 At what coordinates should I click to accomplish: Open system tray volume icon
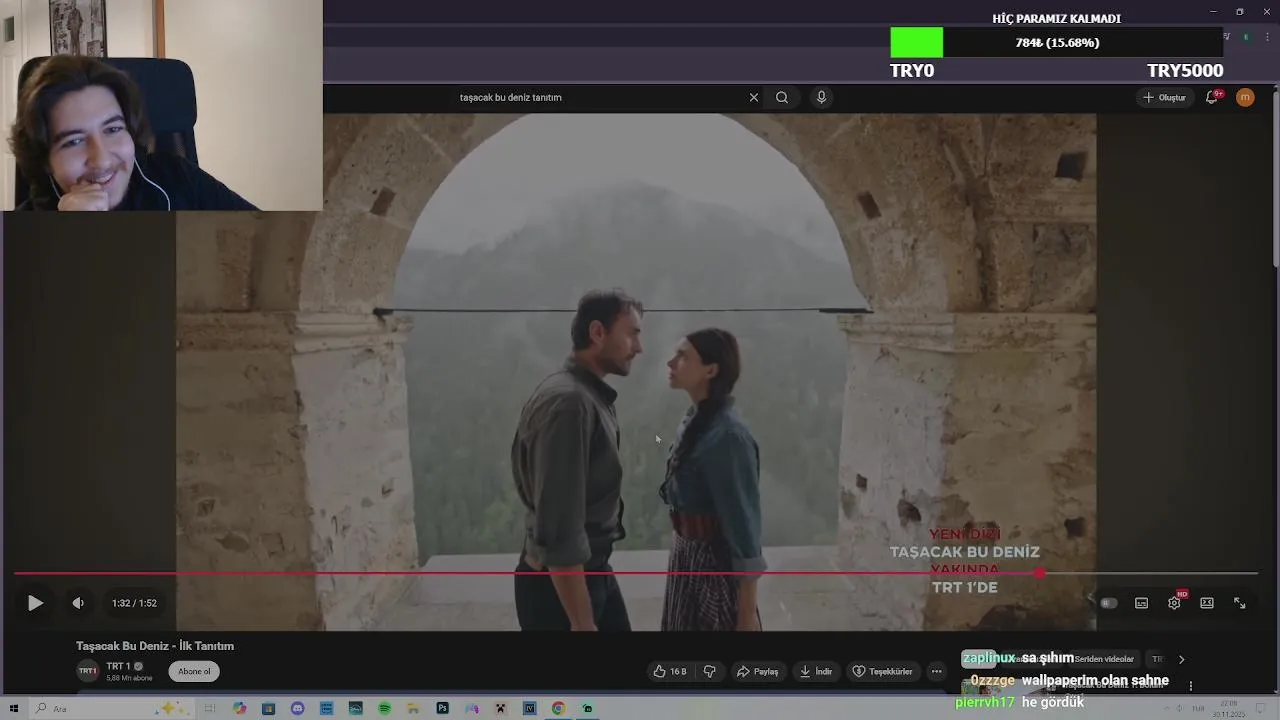pyautogui.click(x=1178, y=708)
